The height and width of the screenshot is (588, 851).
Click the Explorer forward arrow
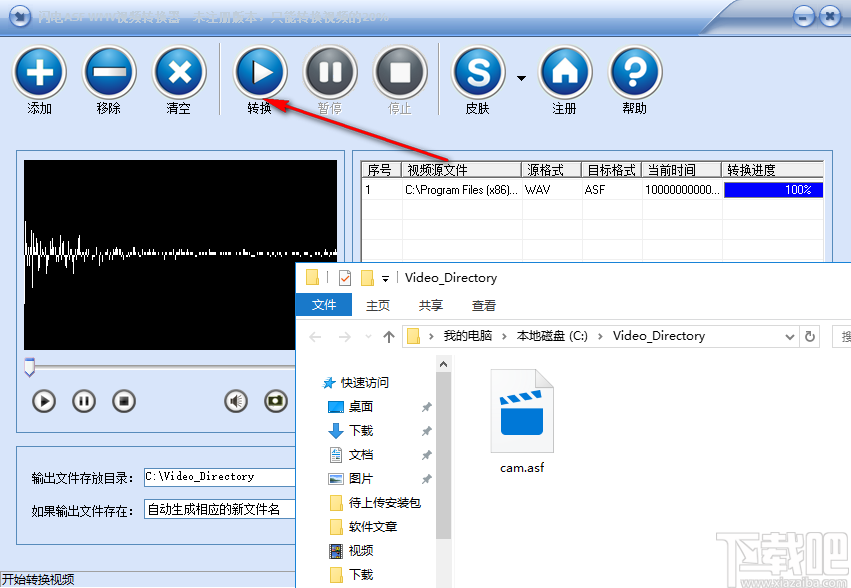[345, 337]
